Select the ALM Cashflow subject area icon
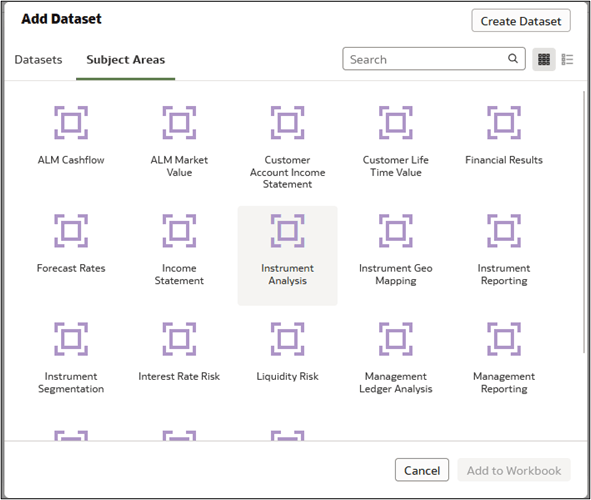Screen dimensions: 591x500 coord(71,122)
